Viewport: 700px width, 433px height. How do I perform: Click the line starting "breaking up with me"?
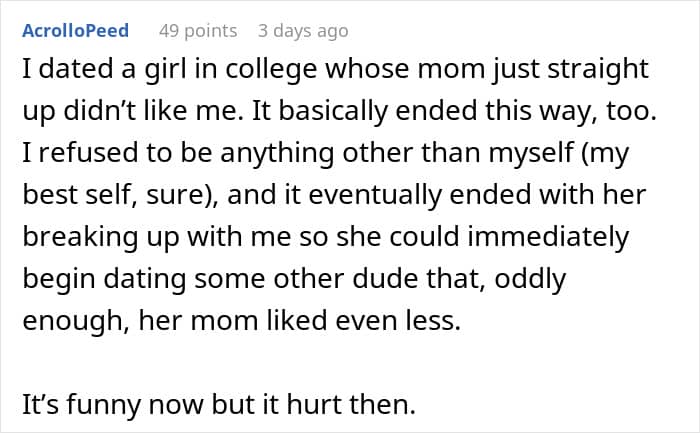click(325, 238)
